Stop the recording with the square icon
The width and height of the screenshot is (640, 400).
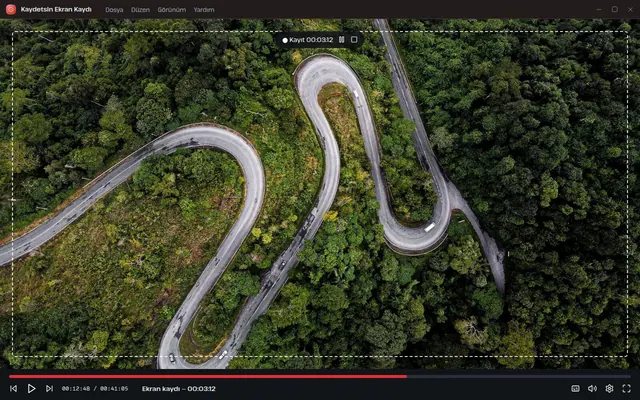point(354,40)
